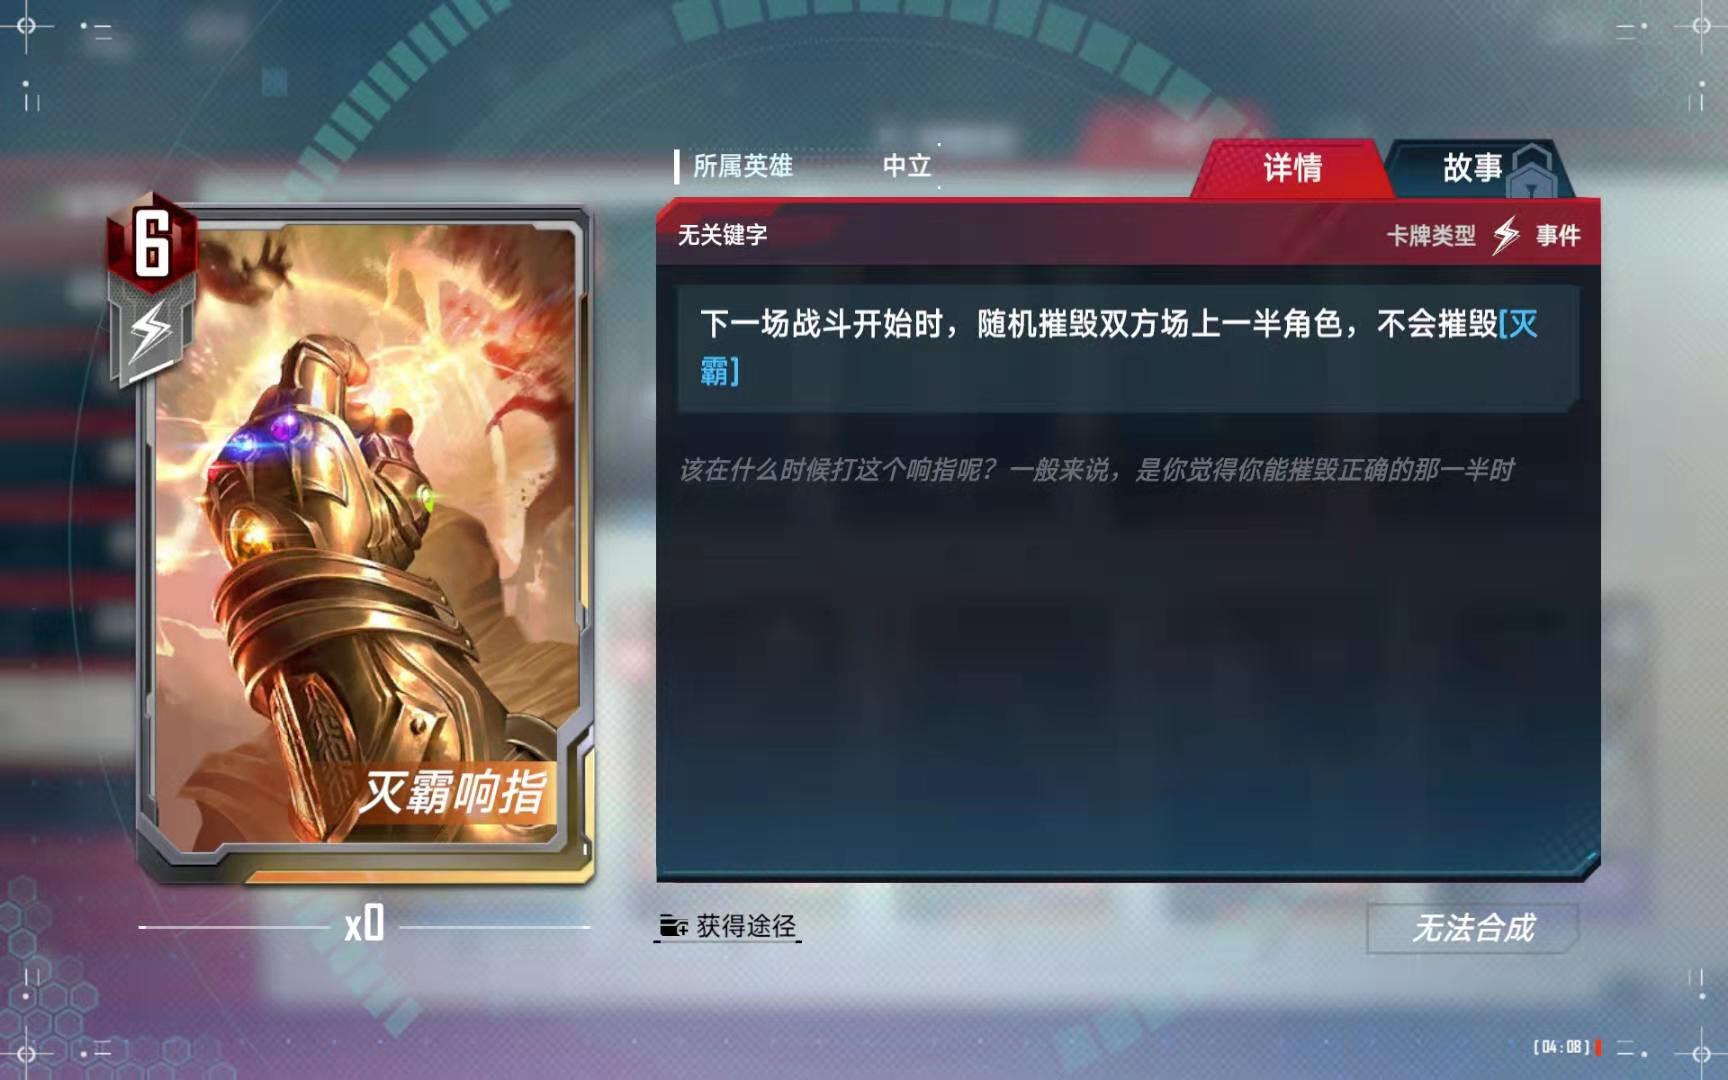1728x1080 pixels.
Task: Click the 无法合成 button
Action: 1472,928
